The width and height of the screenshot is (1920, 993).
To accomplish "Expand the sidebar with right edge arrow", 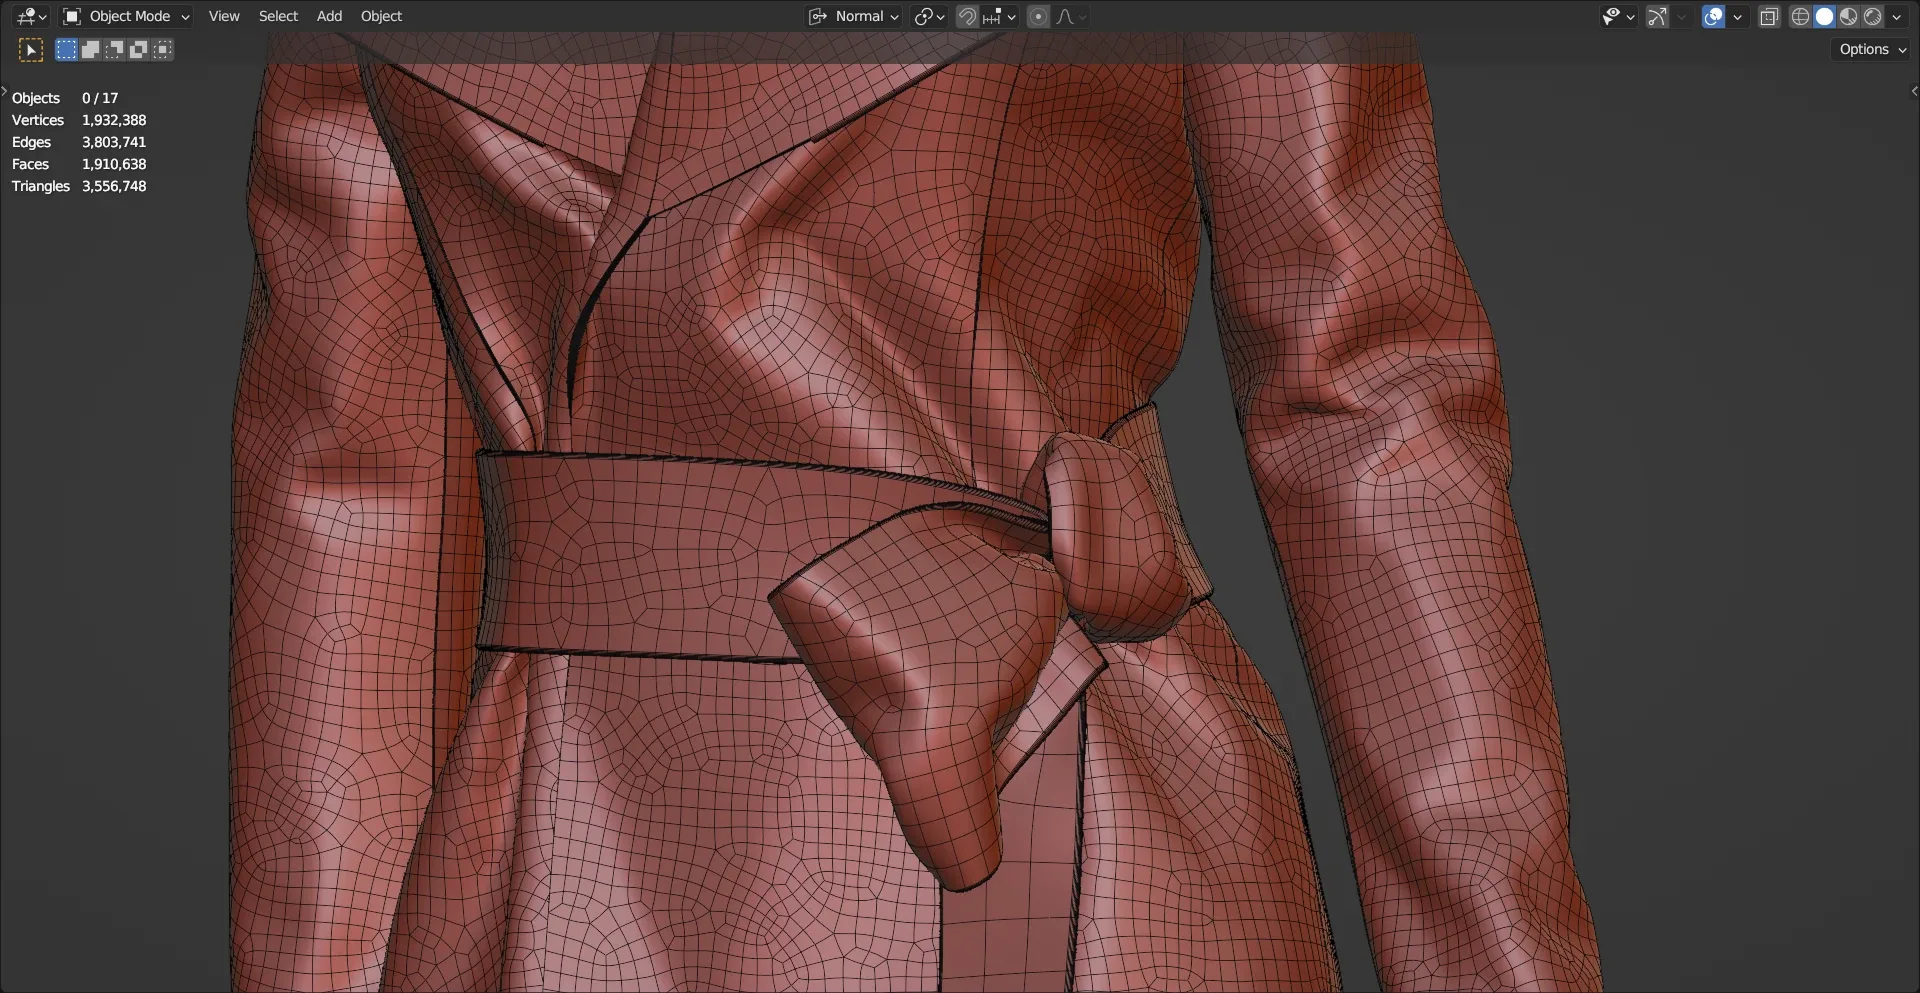I will click(x=1914, y=91).
